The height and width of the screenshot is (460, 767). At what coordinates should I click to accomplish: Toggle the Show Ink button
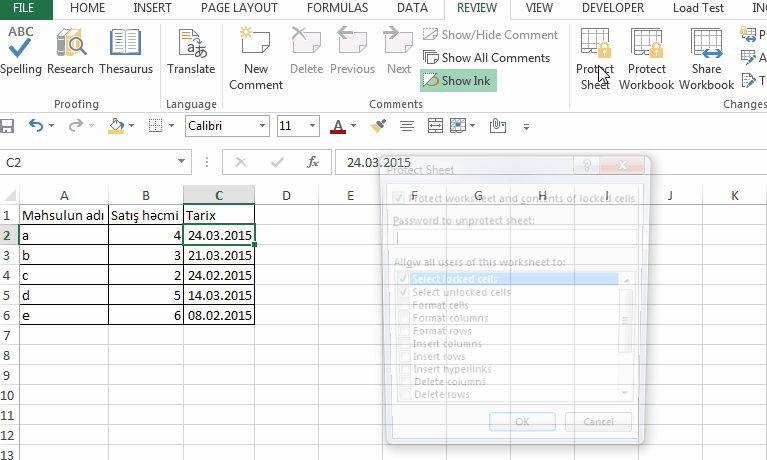[x=458, y=81]
